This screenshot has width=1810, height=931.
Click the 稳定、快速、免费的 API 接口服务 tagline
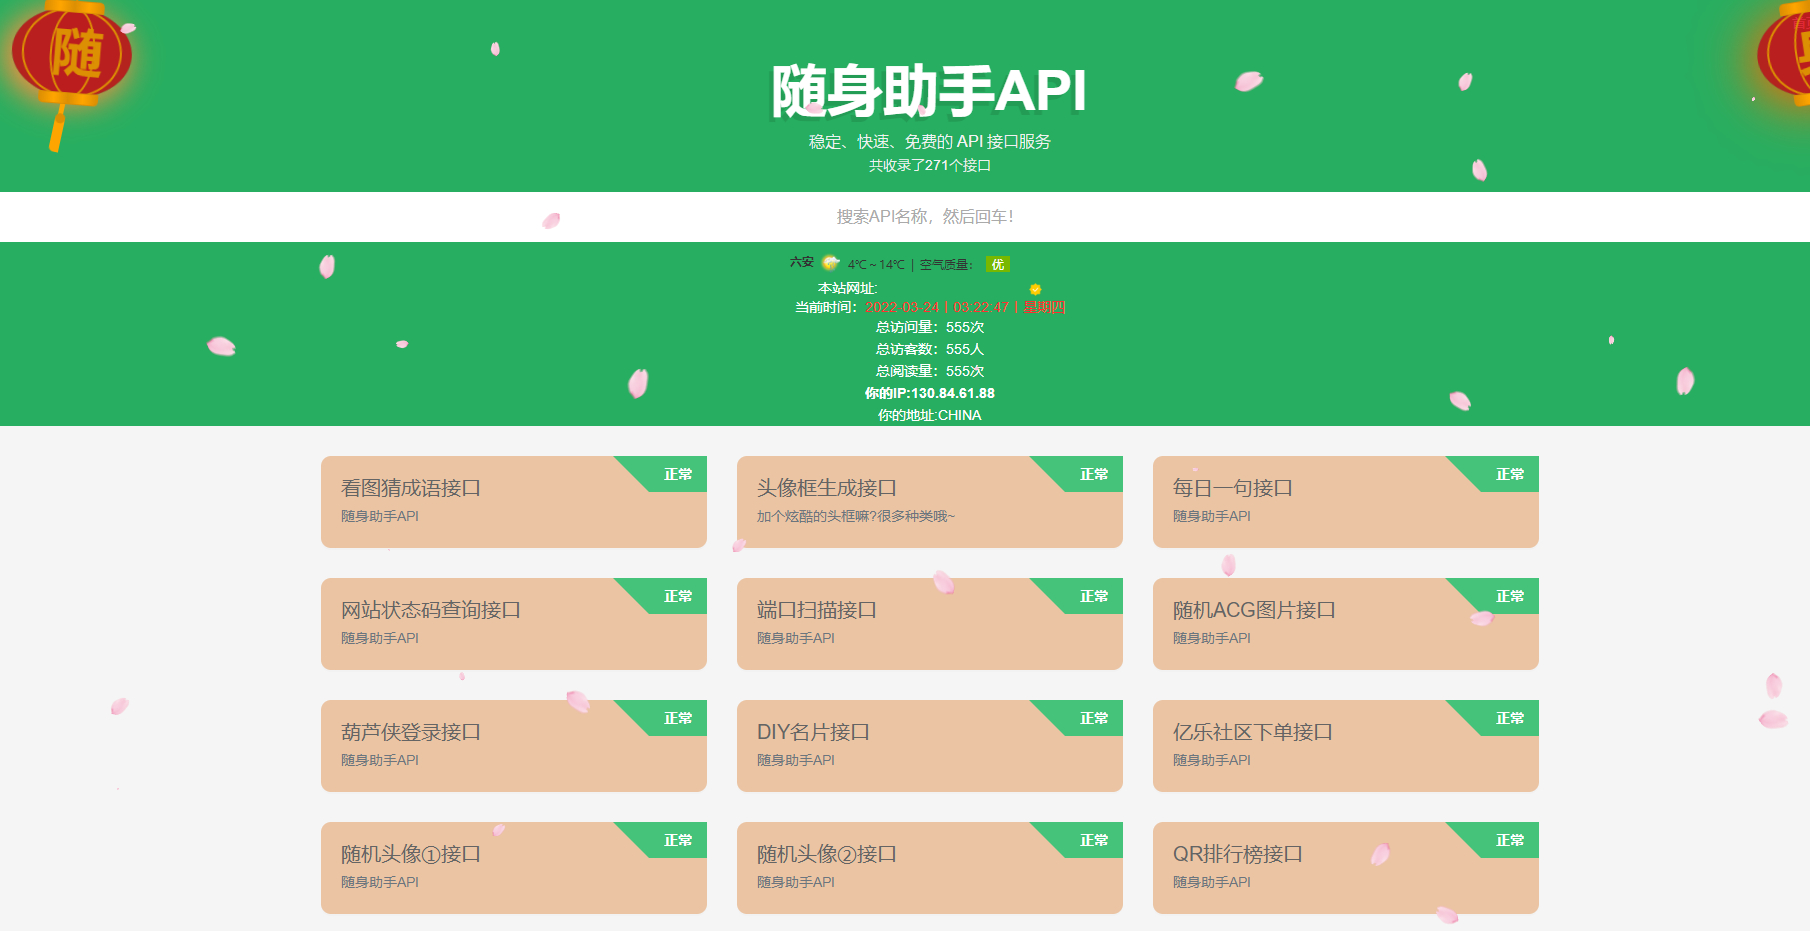(930, 142)
